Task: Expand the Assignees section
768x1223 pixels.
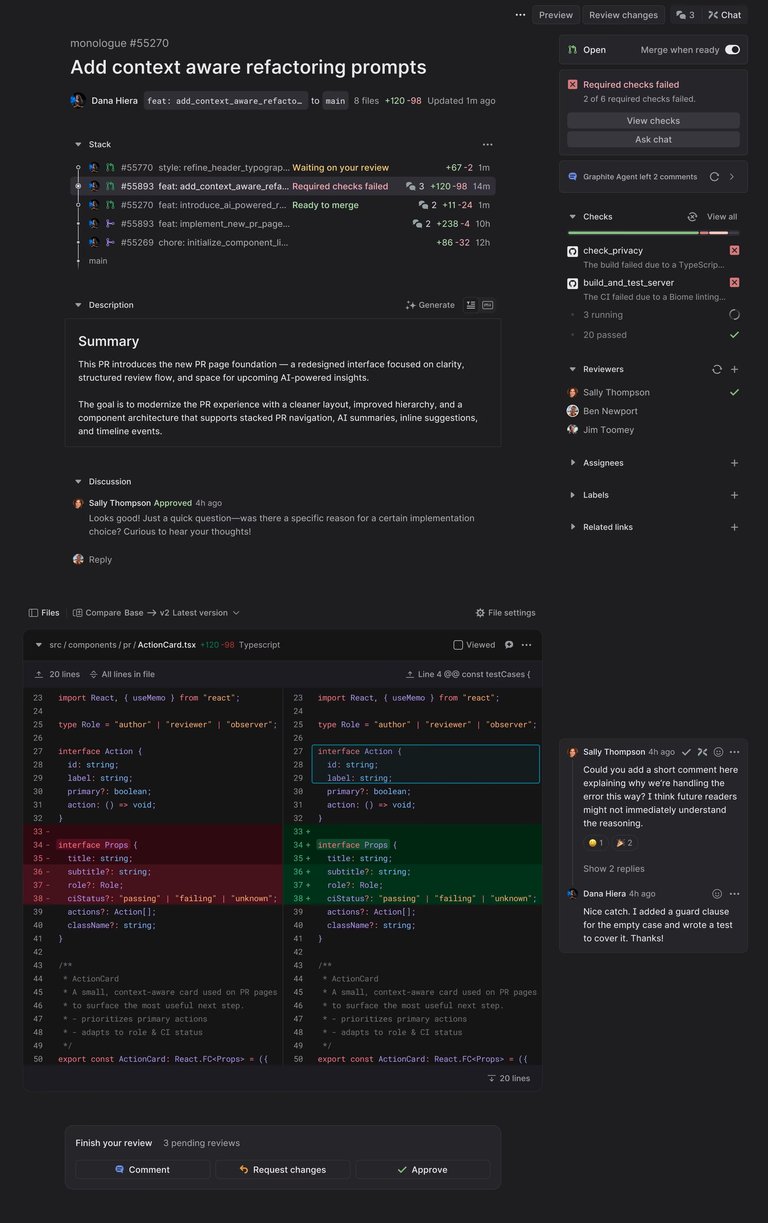Action: pyautogui.click(x=573, y=463)
